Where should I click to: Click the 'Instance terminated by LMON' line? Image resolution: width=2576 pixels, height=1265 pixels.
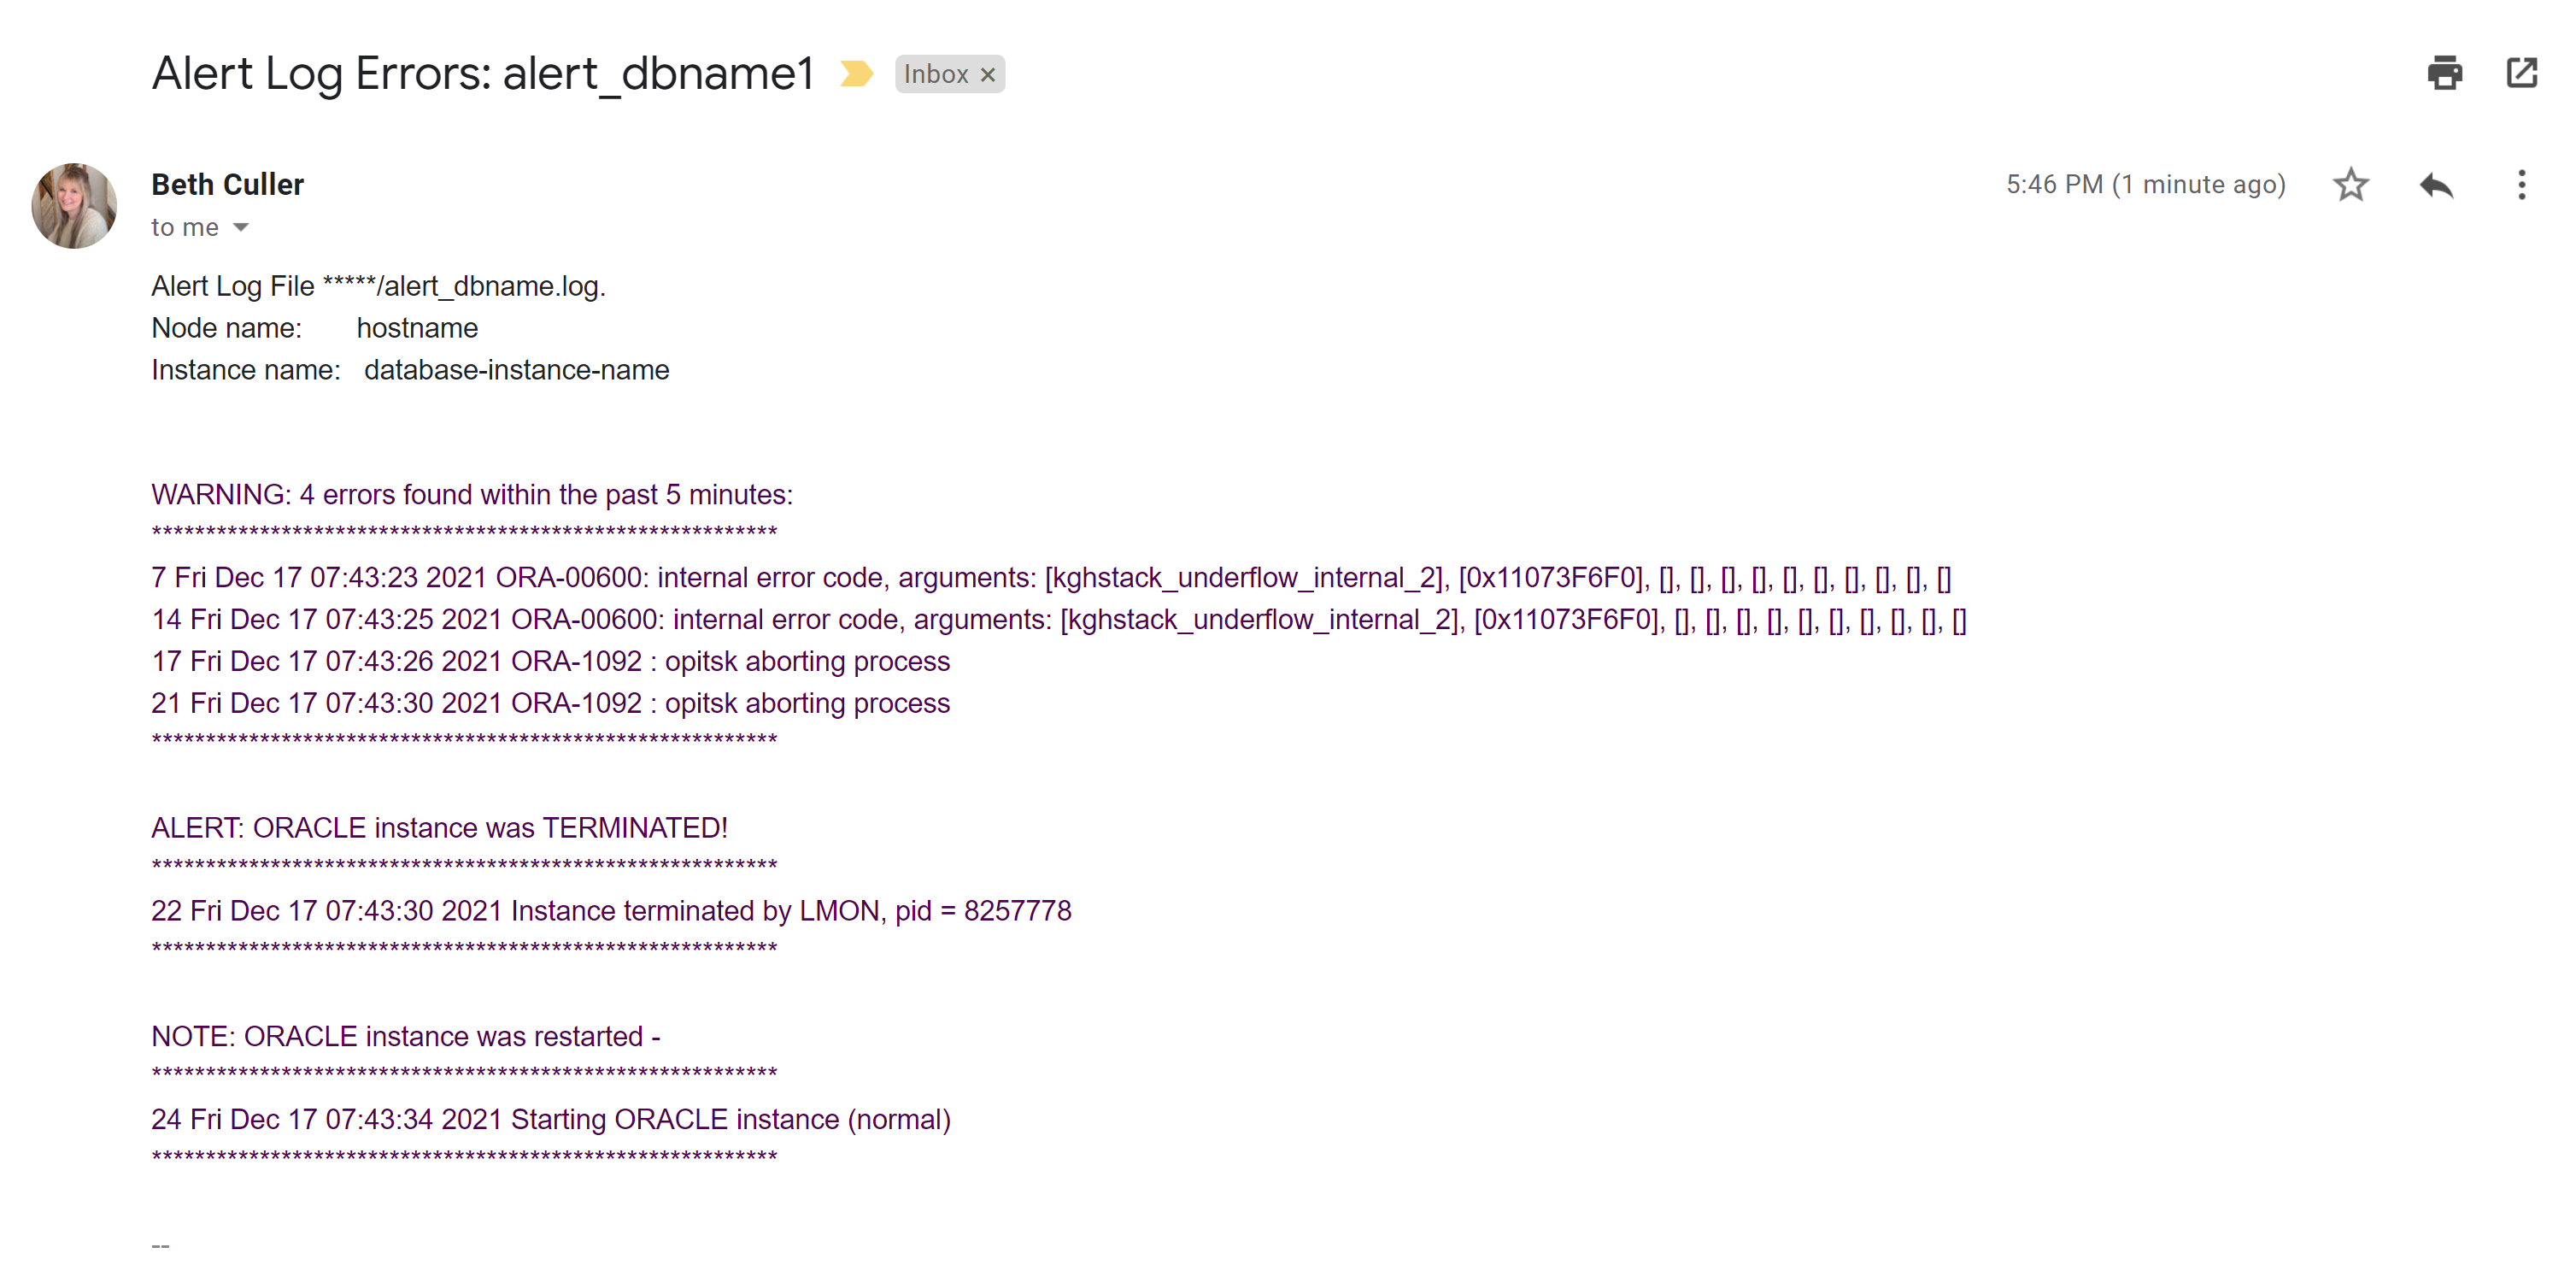click(x=611, y=911)
